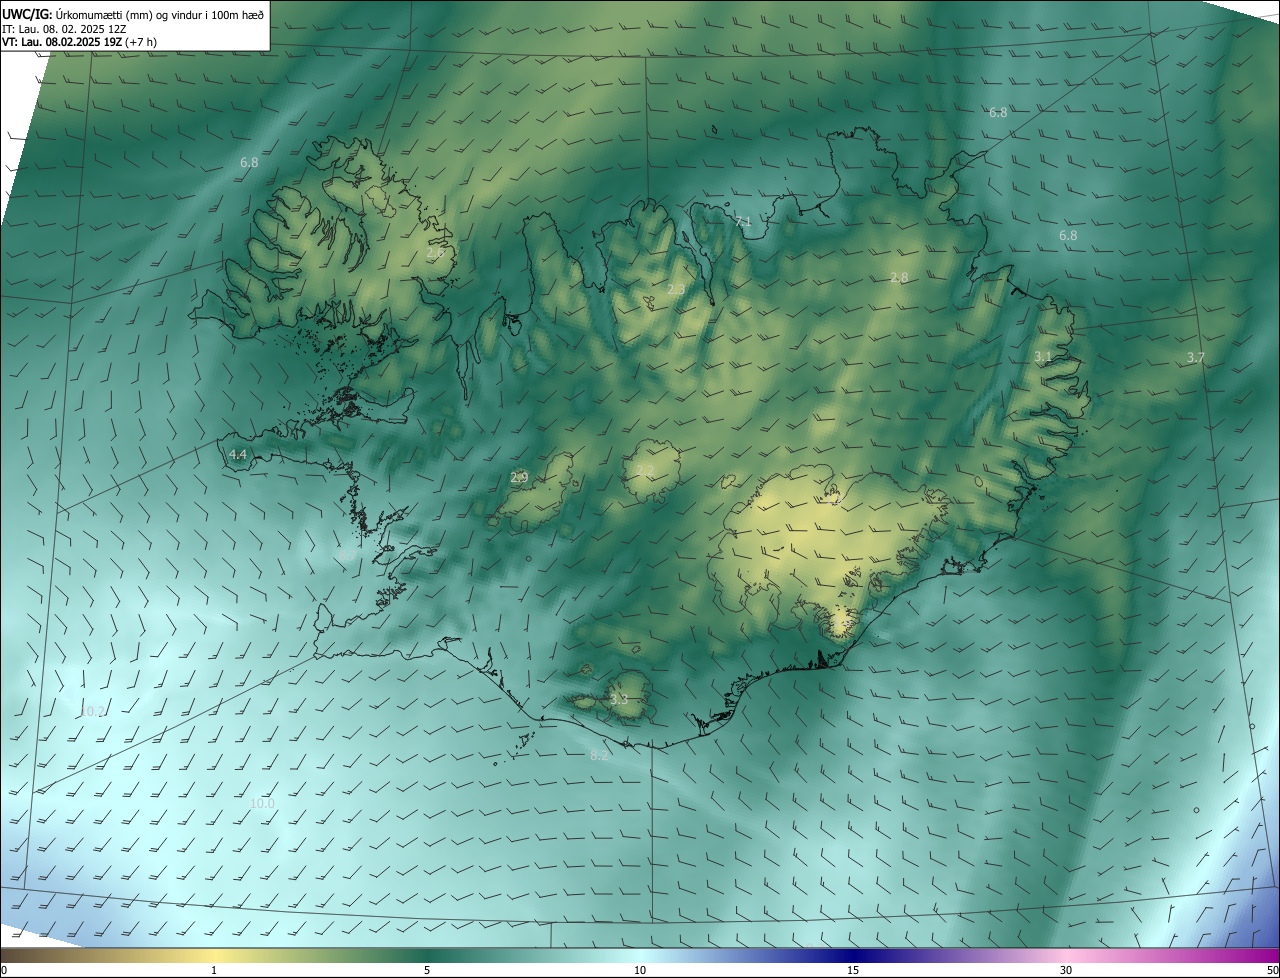Click the 0 tick on the color bar
1280x978 pixels.
4,970
